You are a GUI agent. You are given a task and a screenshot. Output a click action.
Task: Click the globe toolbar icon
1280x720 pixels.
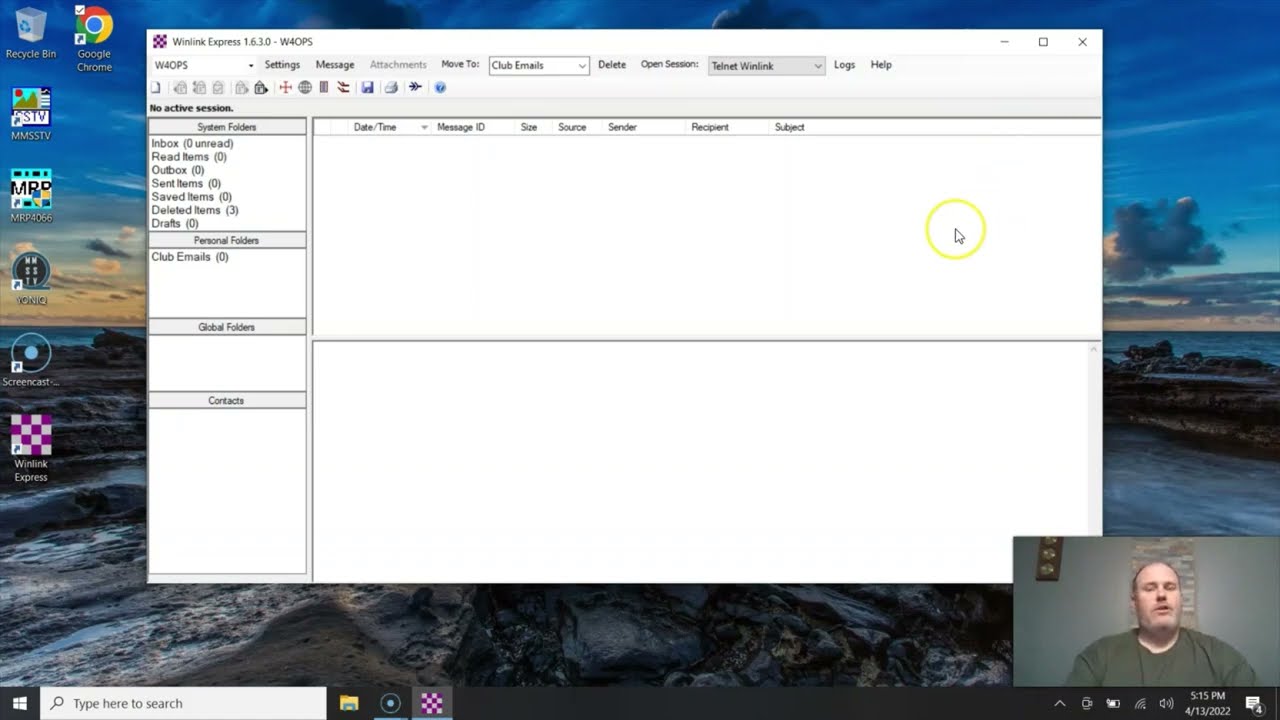coord(305,88)
